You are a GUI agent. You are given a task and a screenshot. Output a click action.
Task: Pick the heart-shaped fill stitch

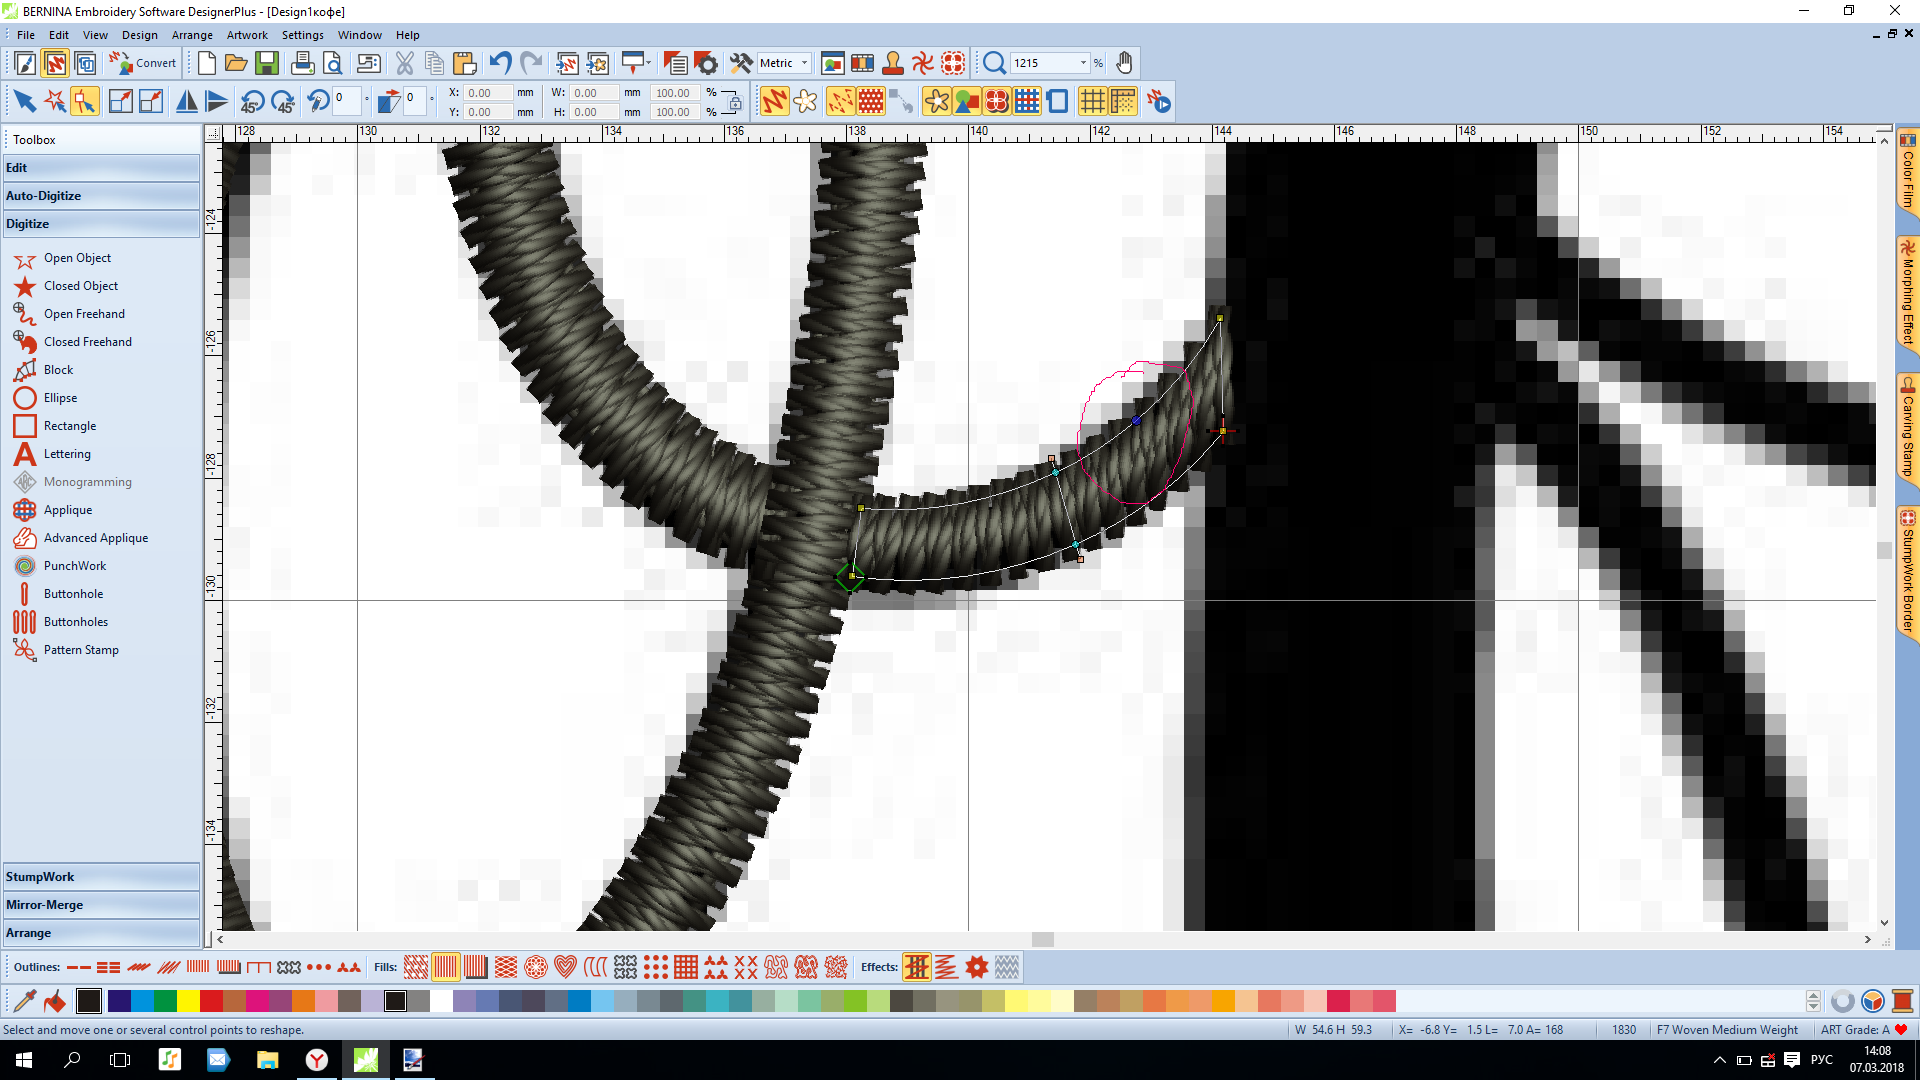(565, 967)
